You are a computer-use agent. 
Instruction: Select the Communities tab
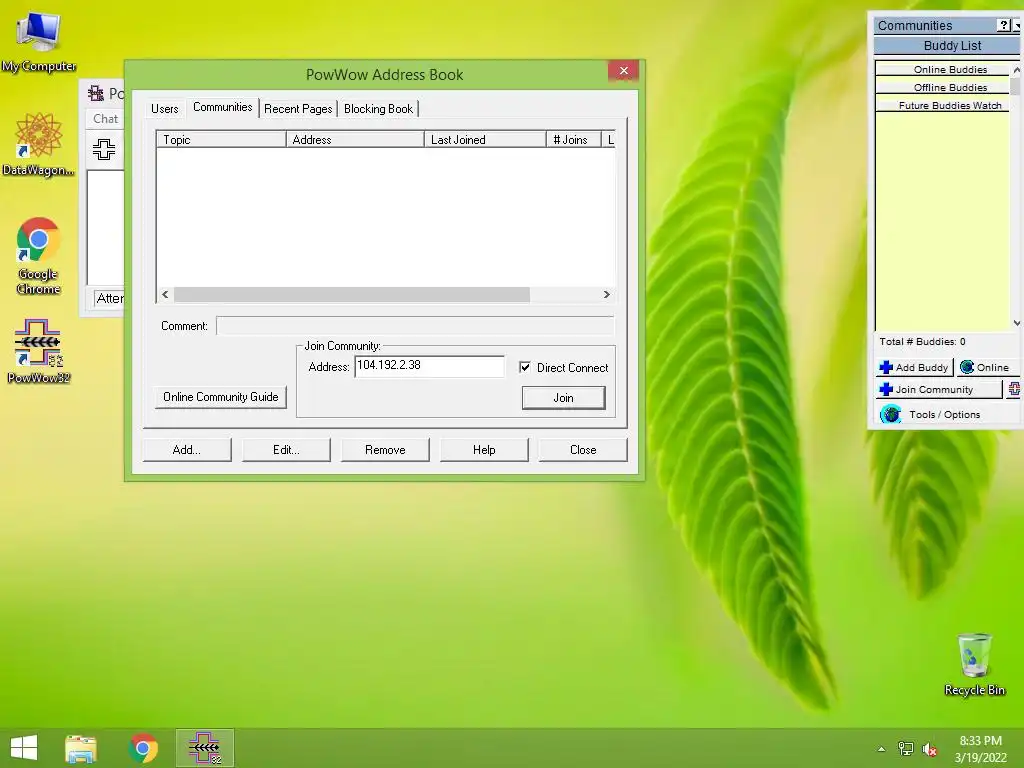point(223,107)
